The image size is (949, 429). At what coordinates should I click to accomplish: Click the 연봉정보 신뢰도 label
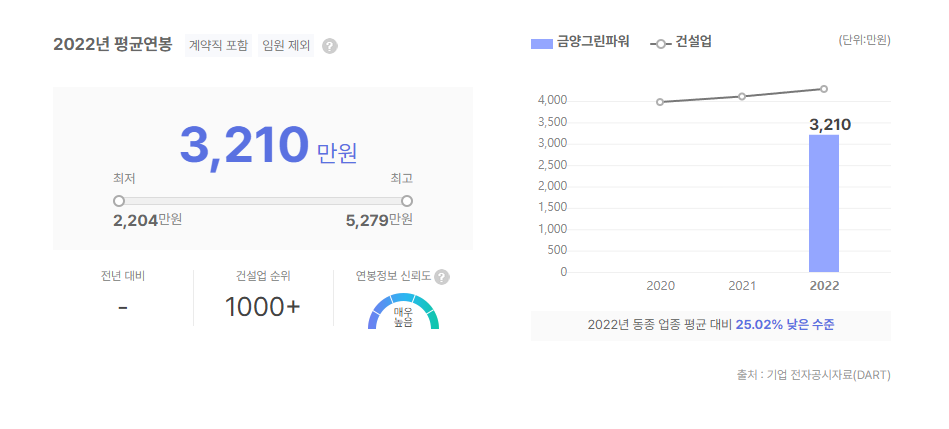click(393, 277)
